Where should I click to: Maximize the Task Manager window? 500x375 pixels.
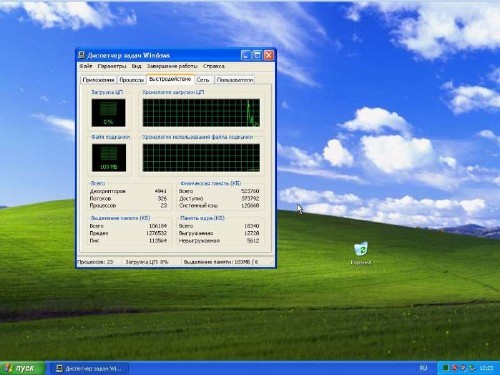[257, 55]
